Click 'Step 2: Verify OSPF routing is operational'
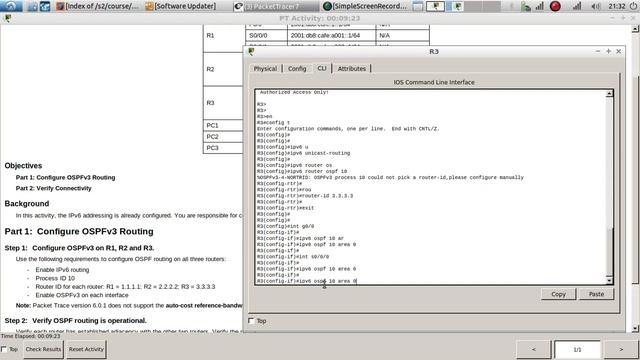 coord(76,320)
